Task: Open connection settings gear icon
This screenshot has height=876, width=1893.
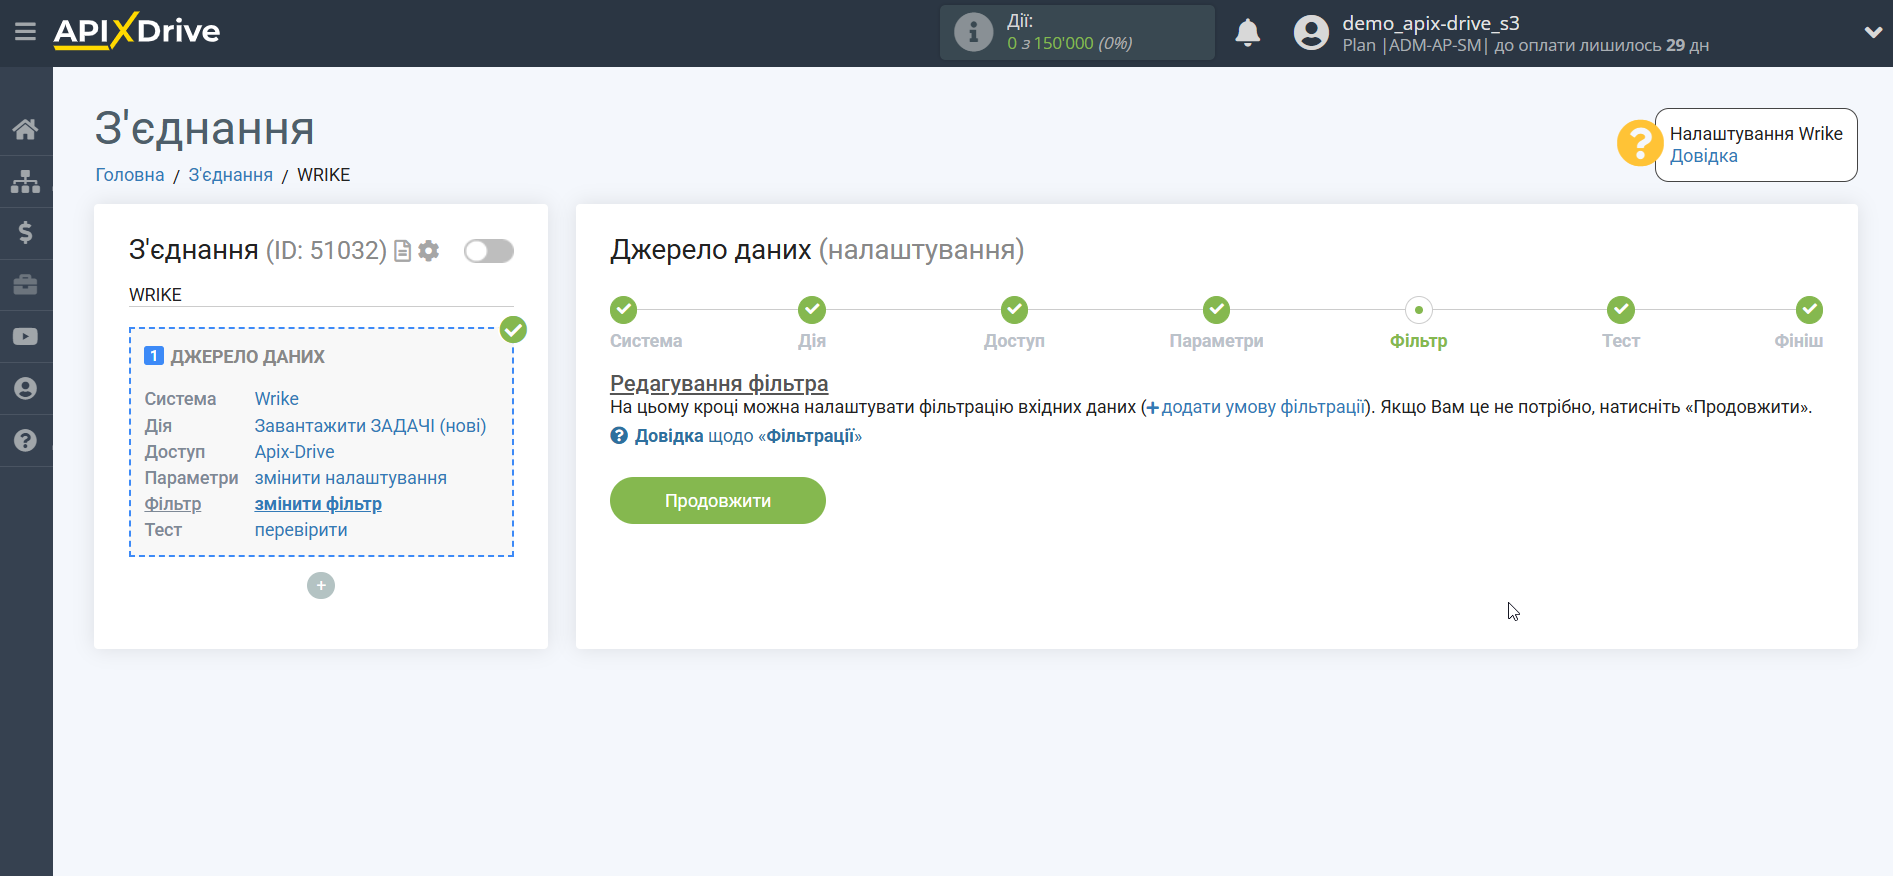Action: pos(429,251)
